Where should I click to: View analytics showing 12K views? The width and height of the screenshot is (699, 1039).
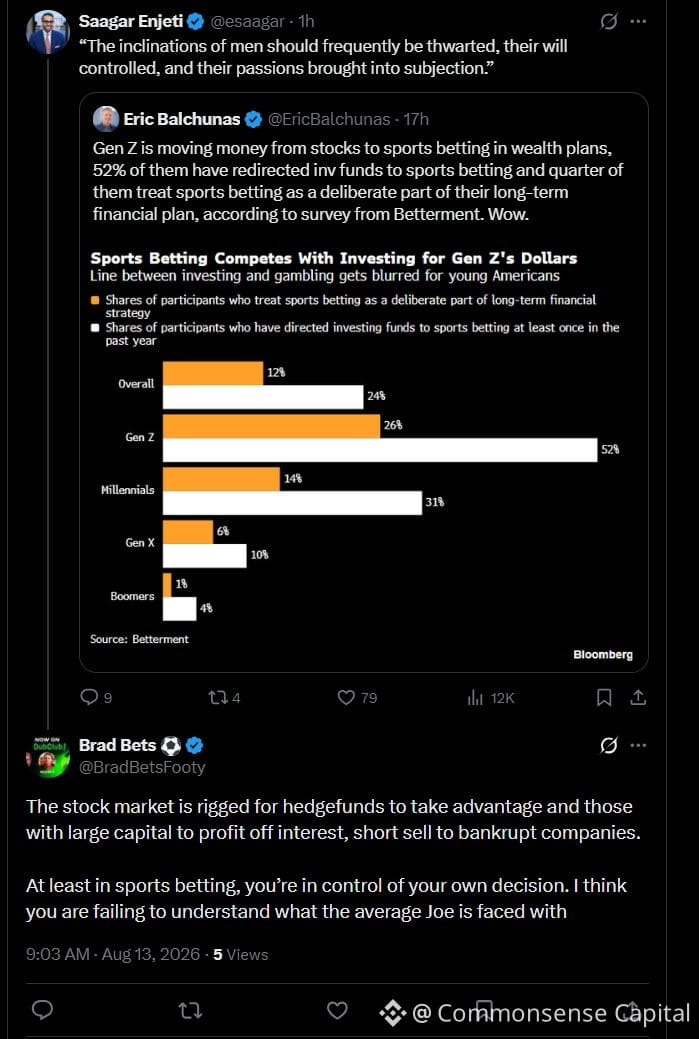tap(491, 698)
